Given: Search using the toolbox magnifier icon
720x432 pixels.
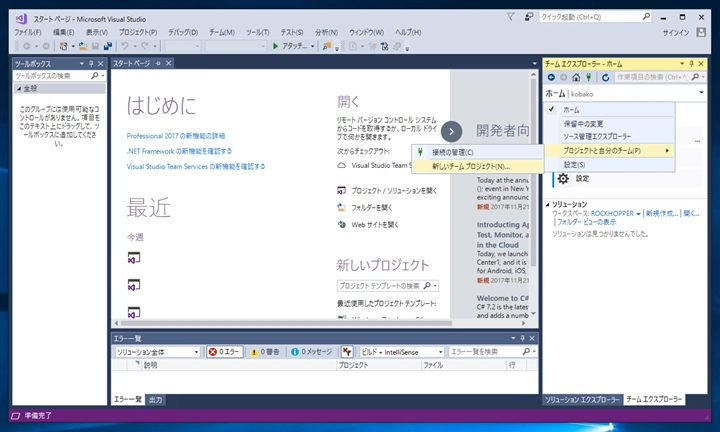Looking at the screenshot, I should [95, 75].
